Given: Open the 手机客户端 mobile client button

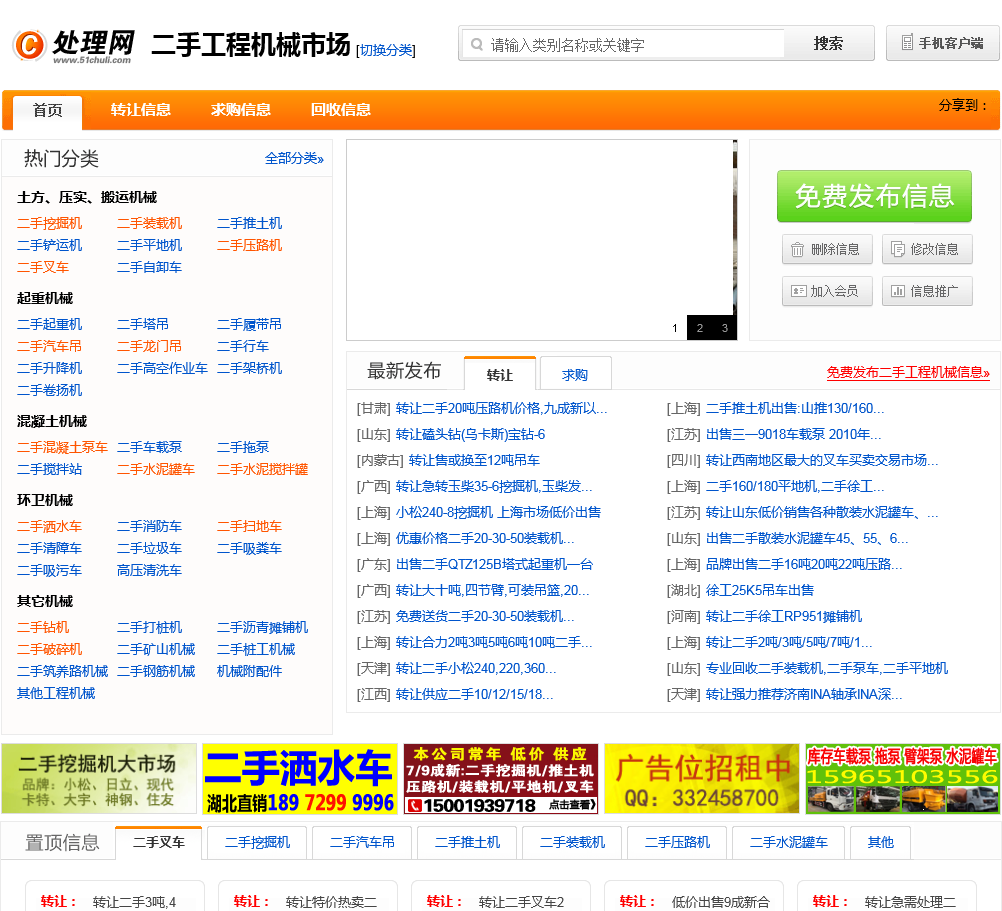Looking at the screenshot, I should click(943, 43).
